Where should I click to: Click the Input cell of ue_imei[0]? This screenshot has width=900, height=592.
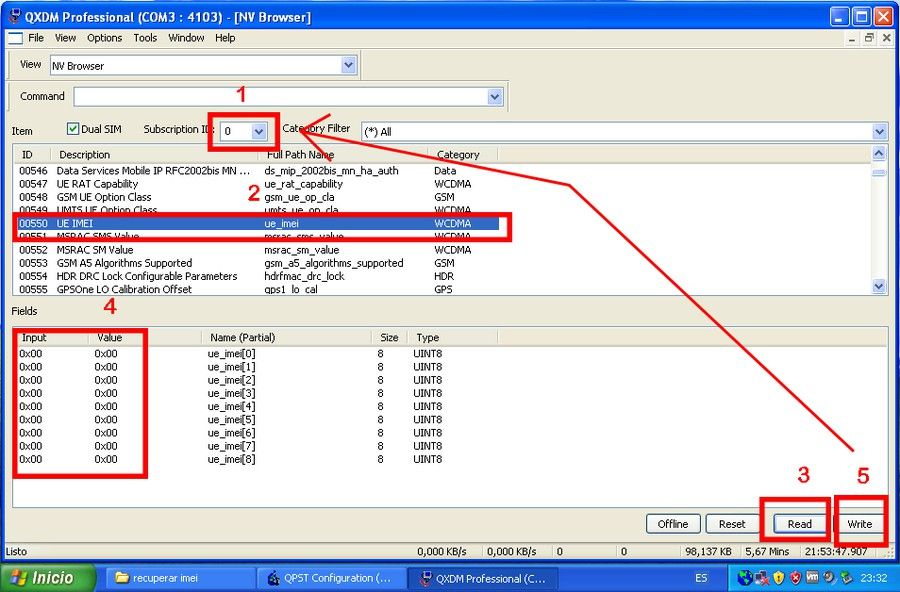[30, 354]
